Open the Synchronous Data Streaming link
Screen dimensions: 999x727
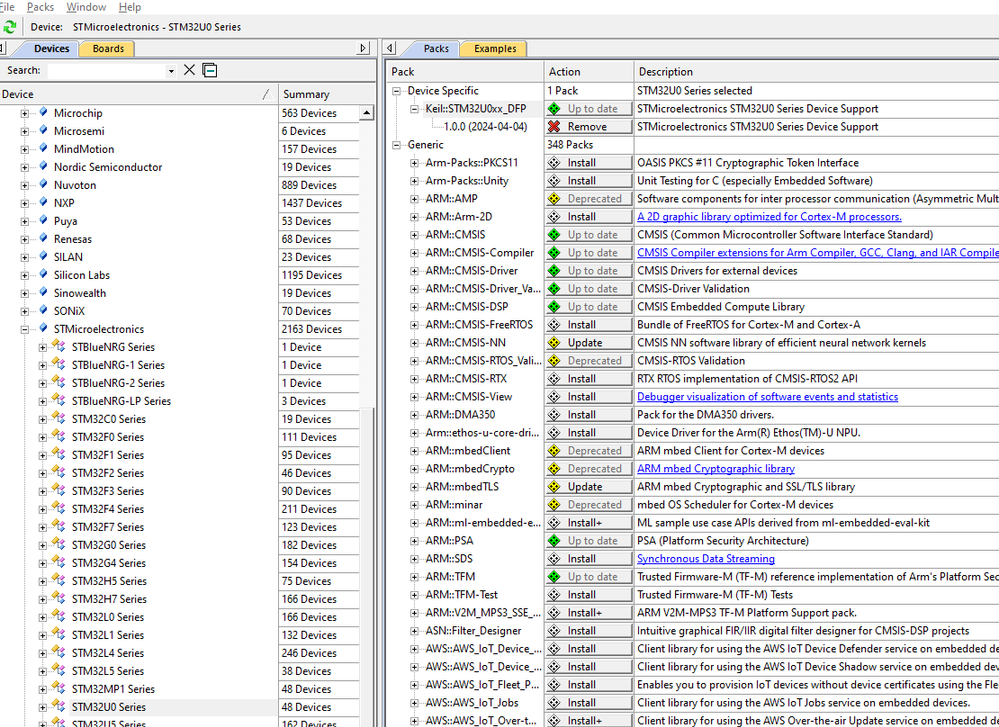point(705,559)
